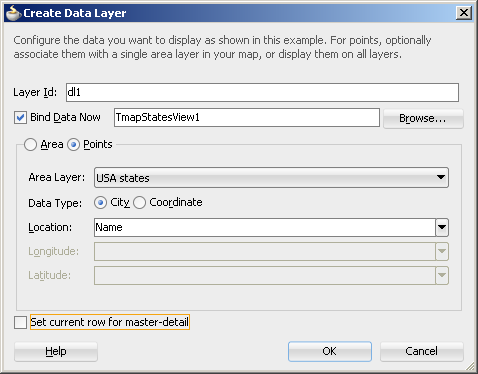Click the Cancel button

coord(422,351)
